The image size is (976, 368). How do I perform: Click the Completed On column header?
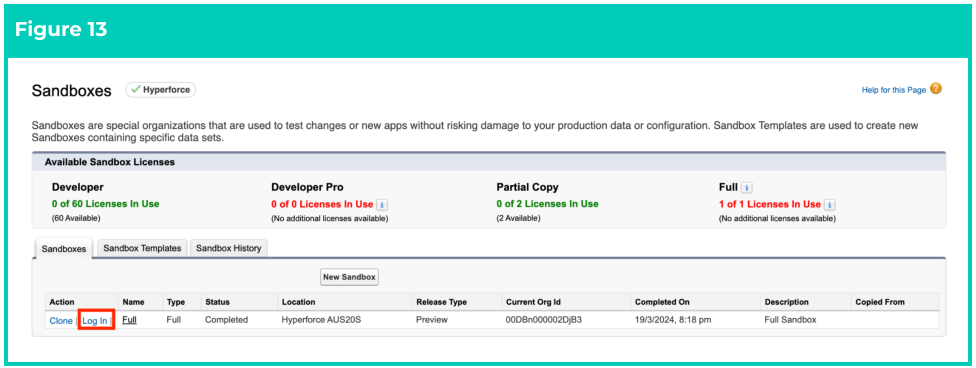pyautogui.click(x=662, y=302)
